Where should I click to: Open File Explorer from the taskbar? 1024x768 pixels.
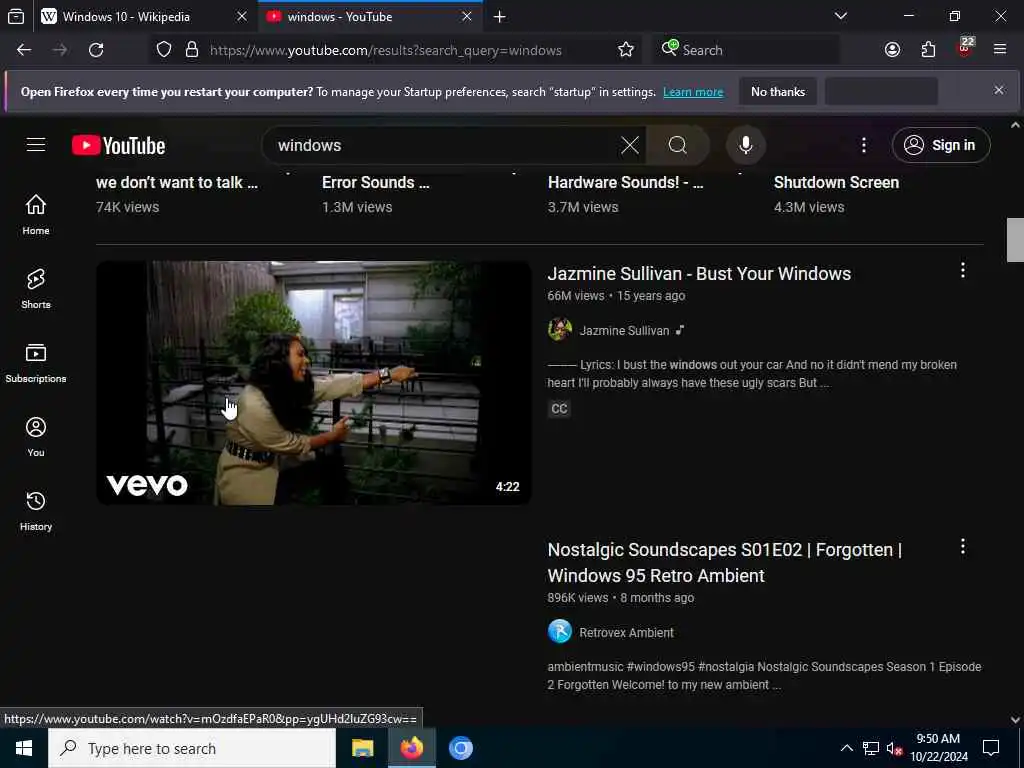point(362,748)
